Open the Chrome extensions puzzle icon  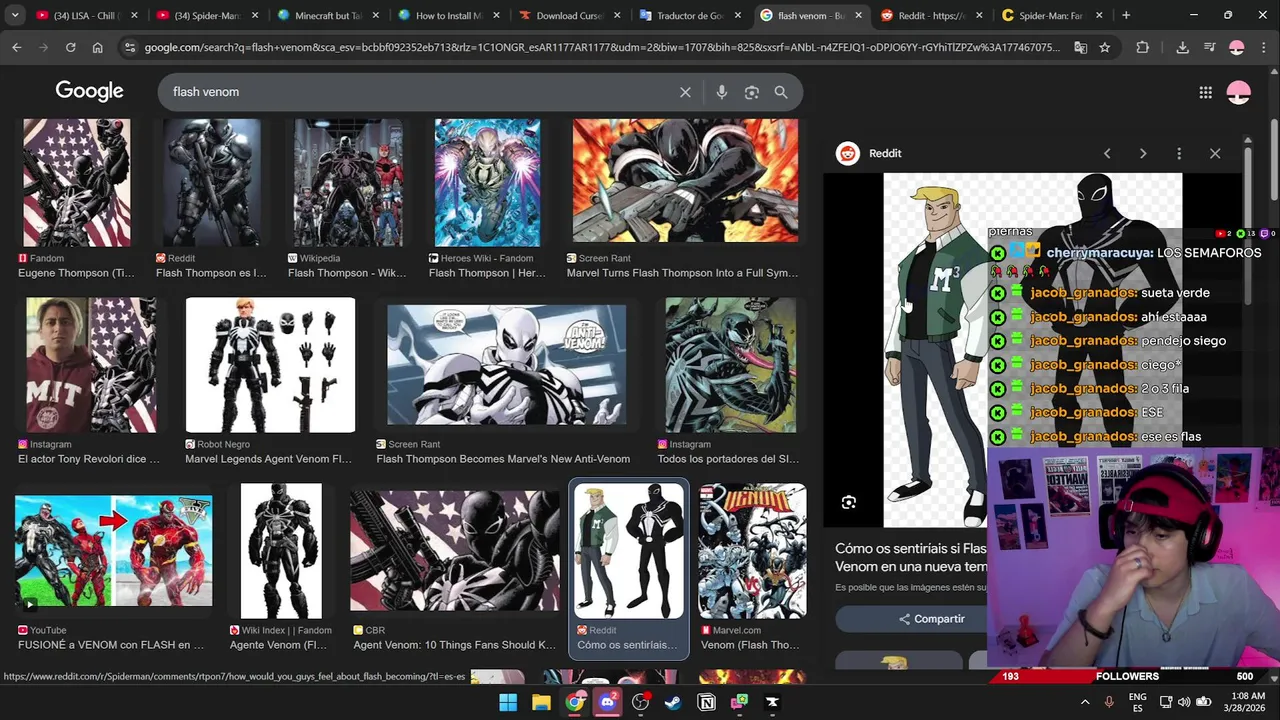(1143, 47)
